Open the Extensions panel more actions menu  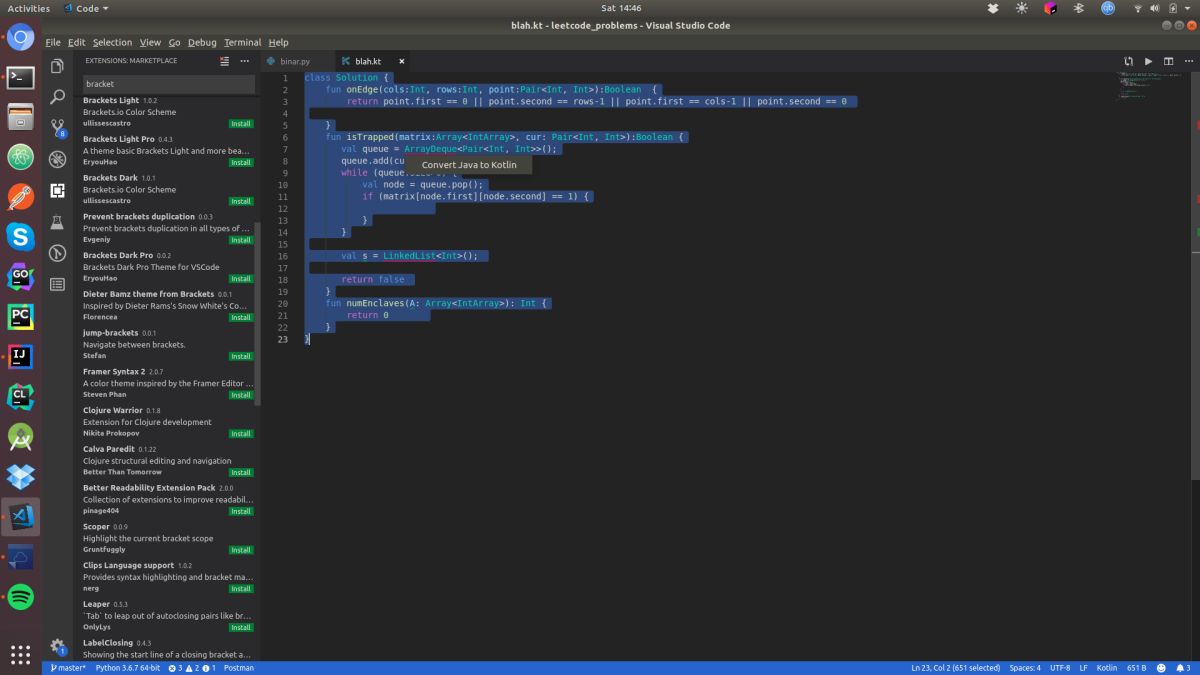244,61
